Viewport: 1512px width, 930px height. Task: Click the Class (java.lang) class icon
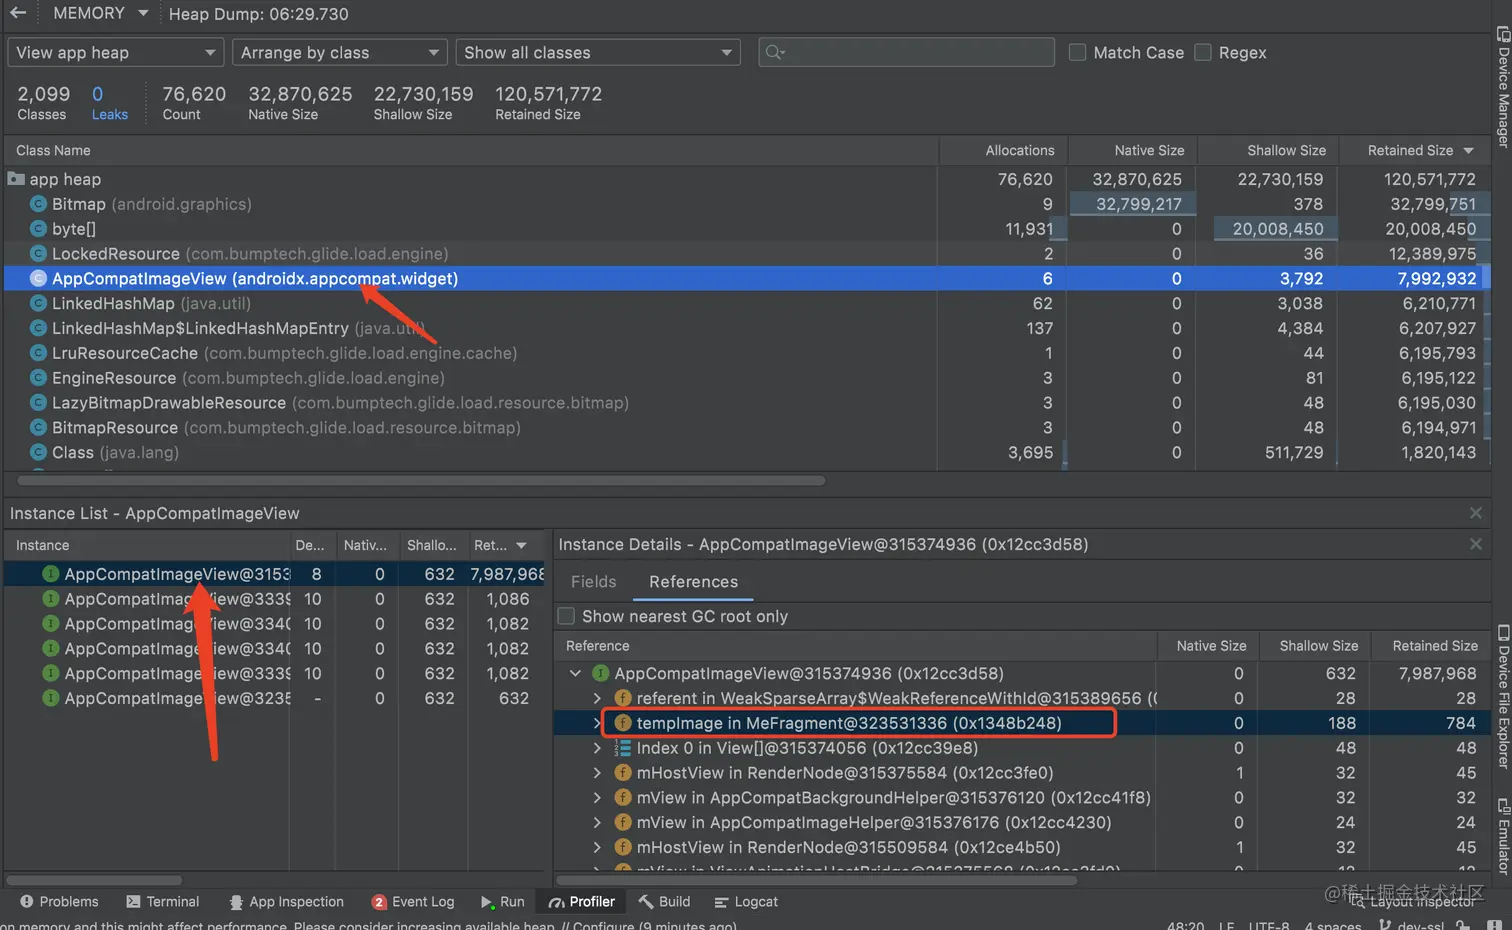[39, 453]
